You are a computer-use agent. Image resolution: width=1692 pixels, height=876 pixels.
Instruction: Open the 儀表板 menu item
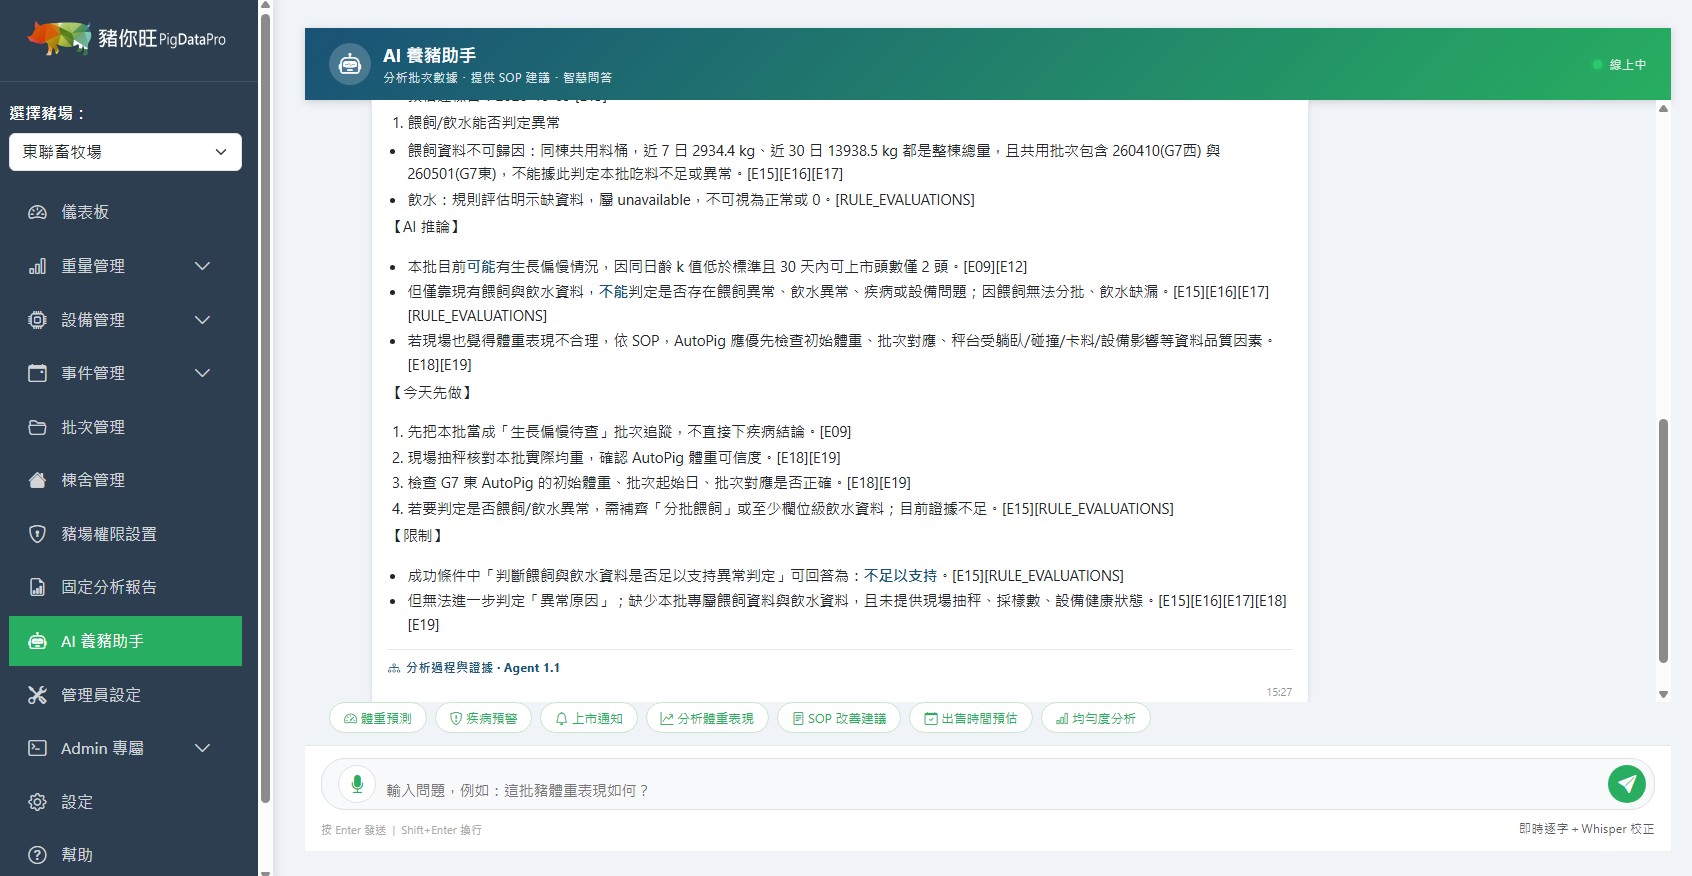click(125, 212)
